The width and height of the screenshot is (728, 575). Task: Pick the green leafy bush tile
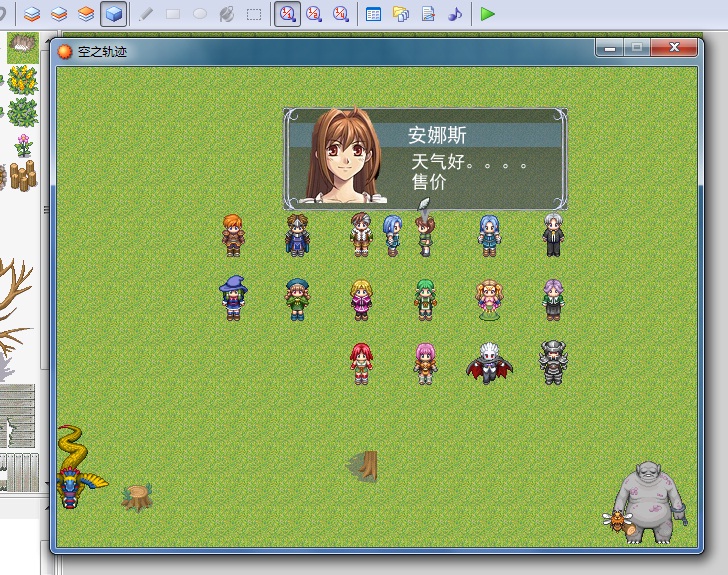pos(22,112)
